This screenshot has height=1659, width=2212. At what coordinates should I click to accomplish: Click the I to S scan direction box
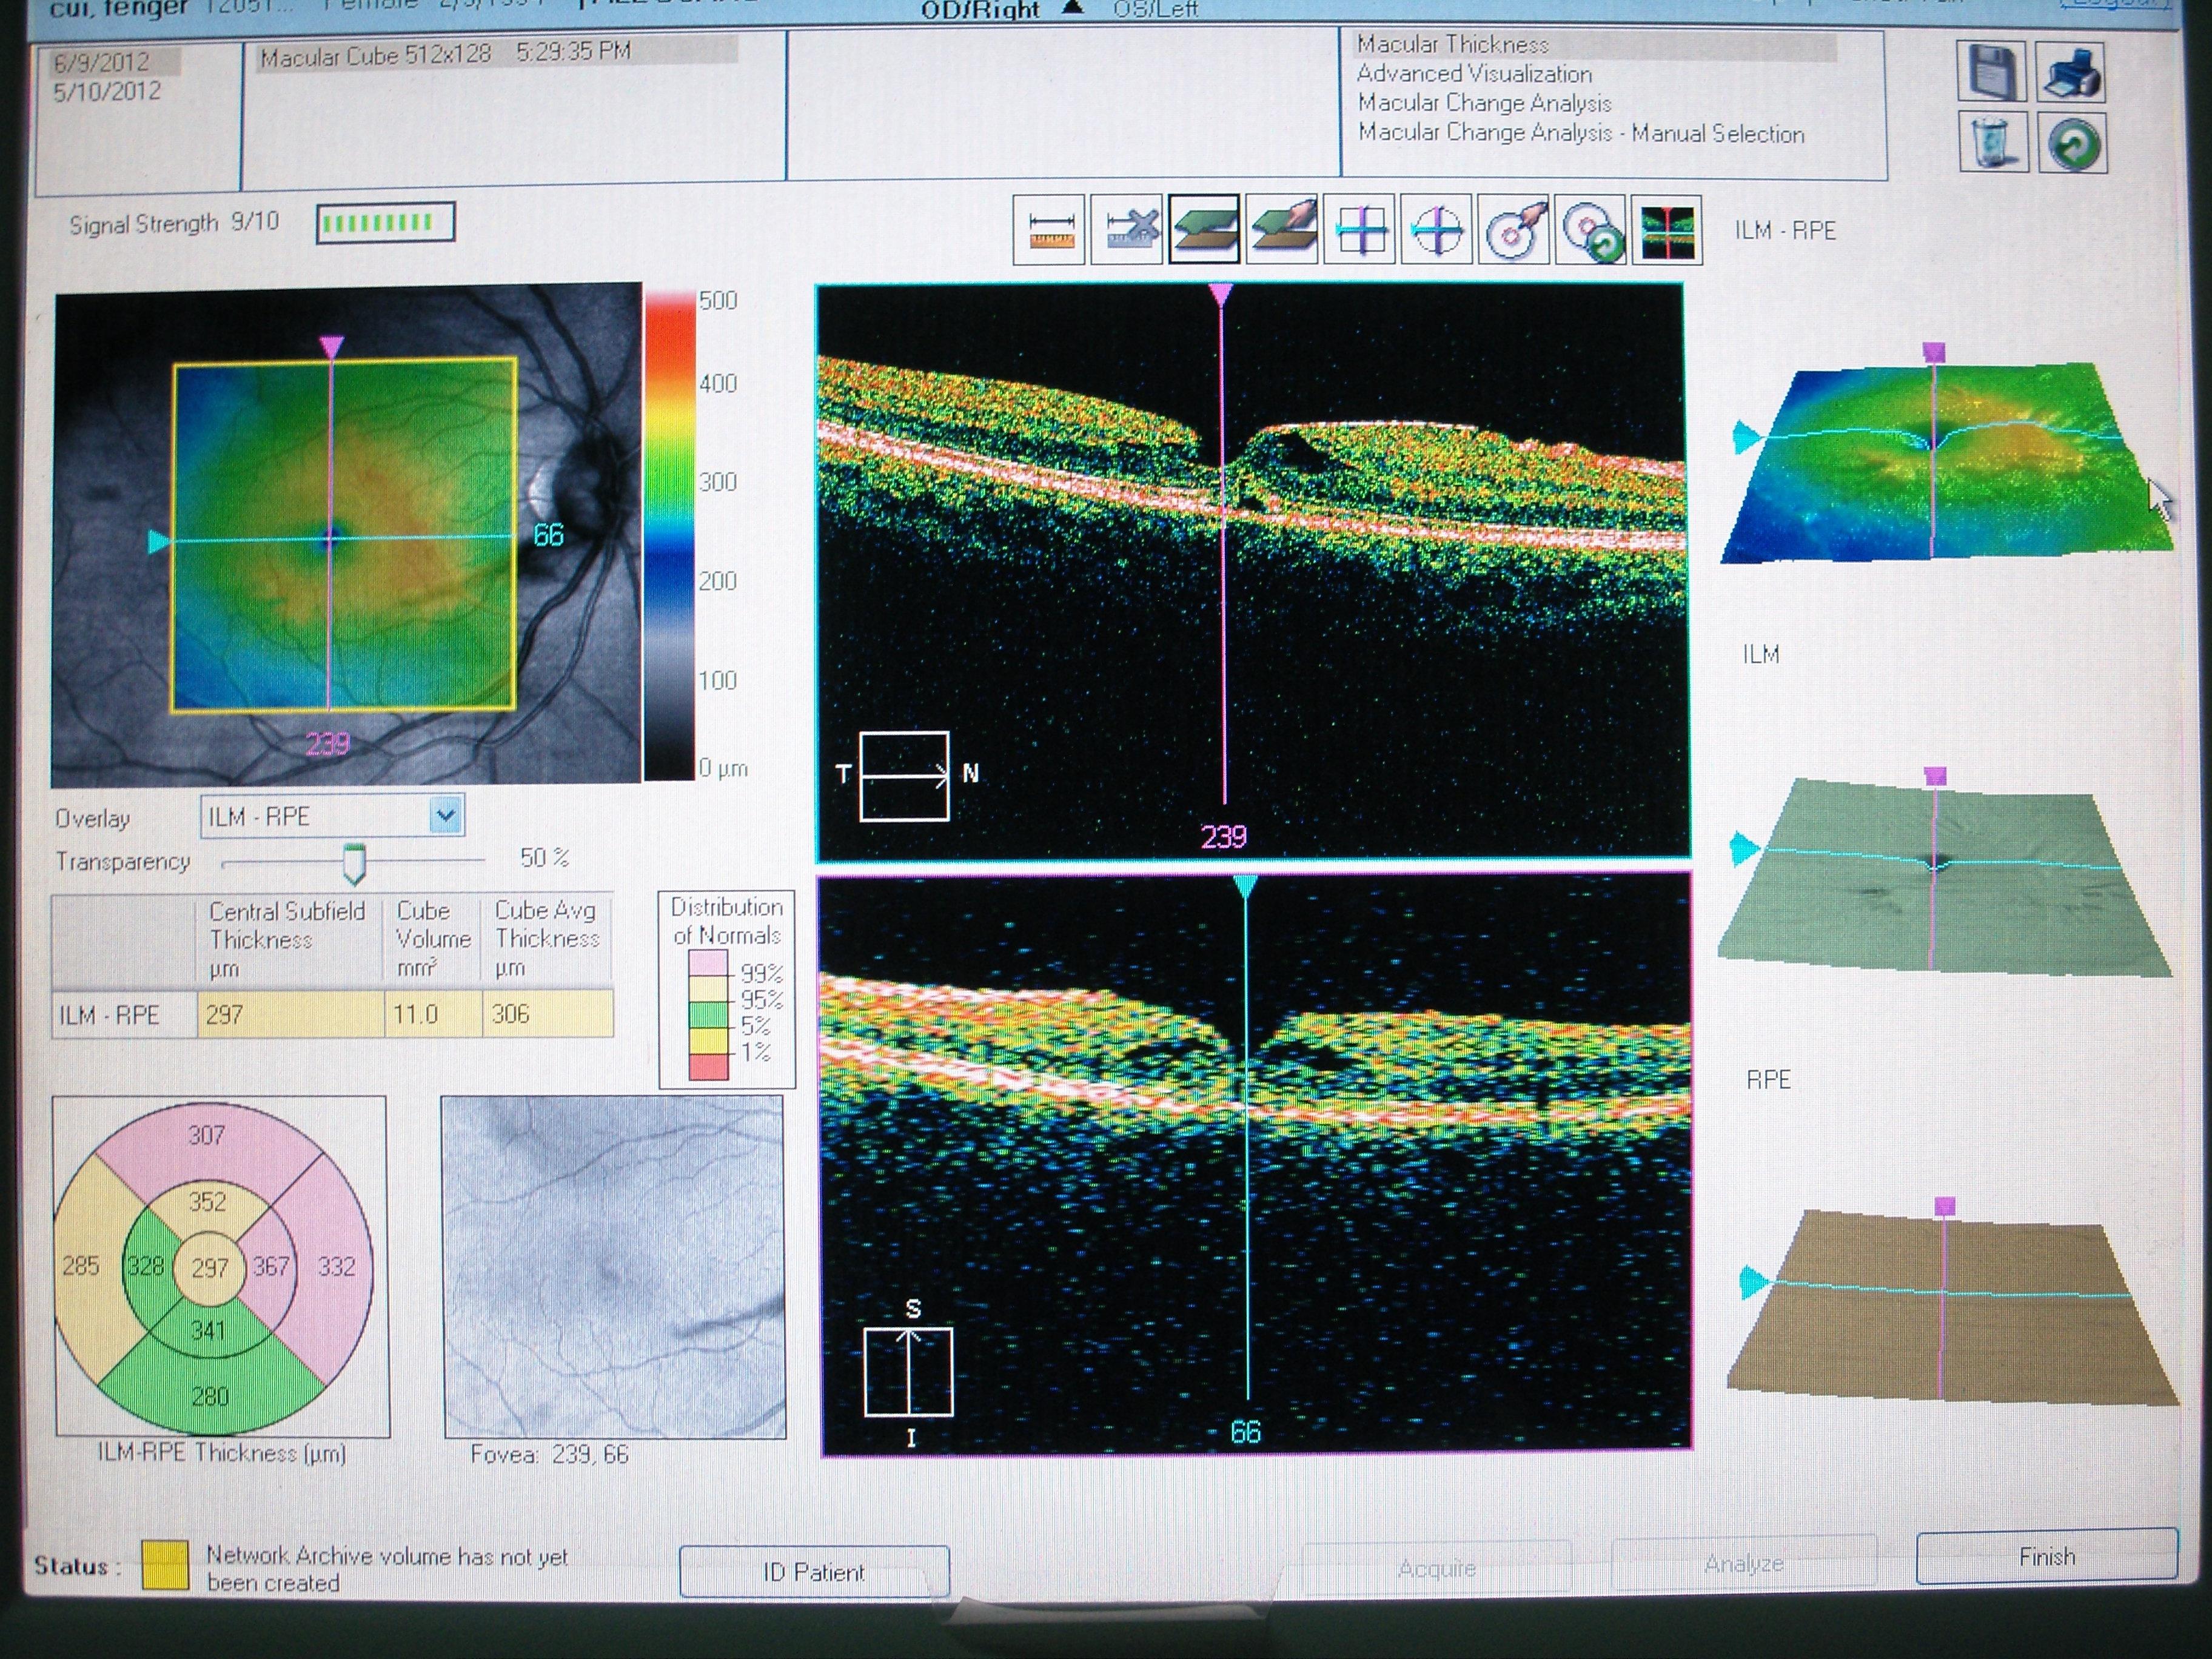click(x=908, y=1372)
